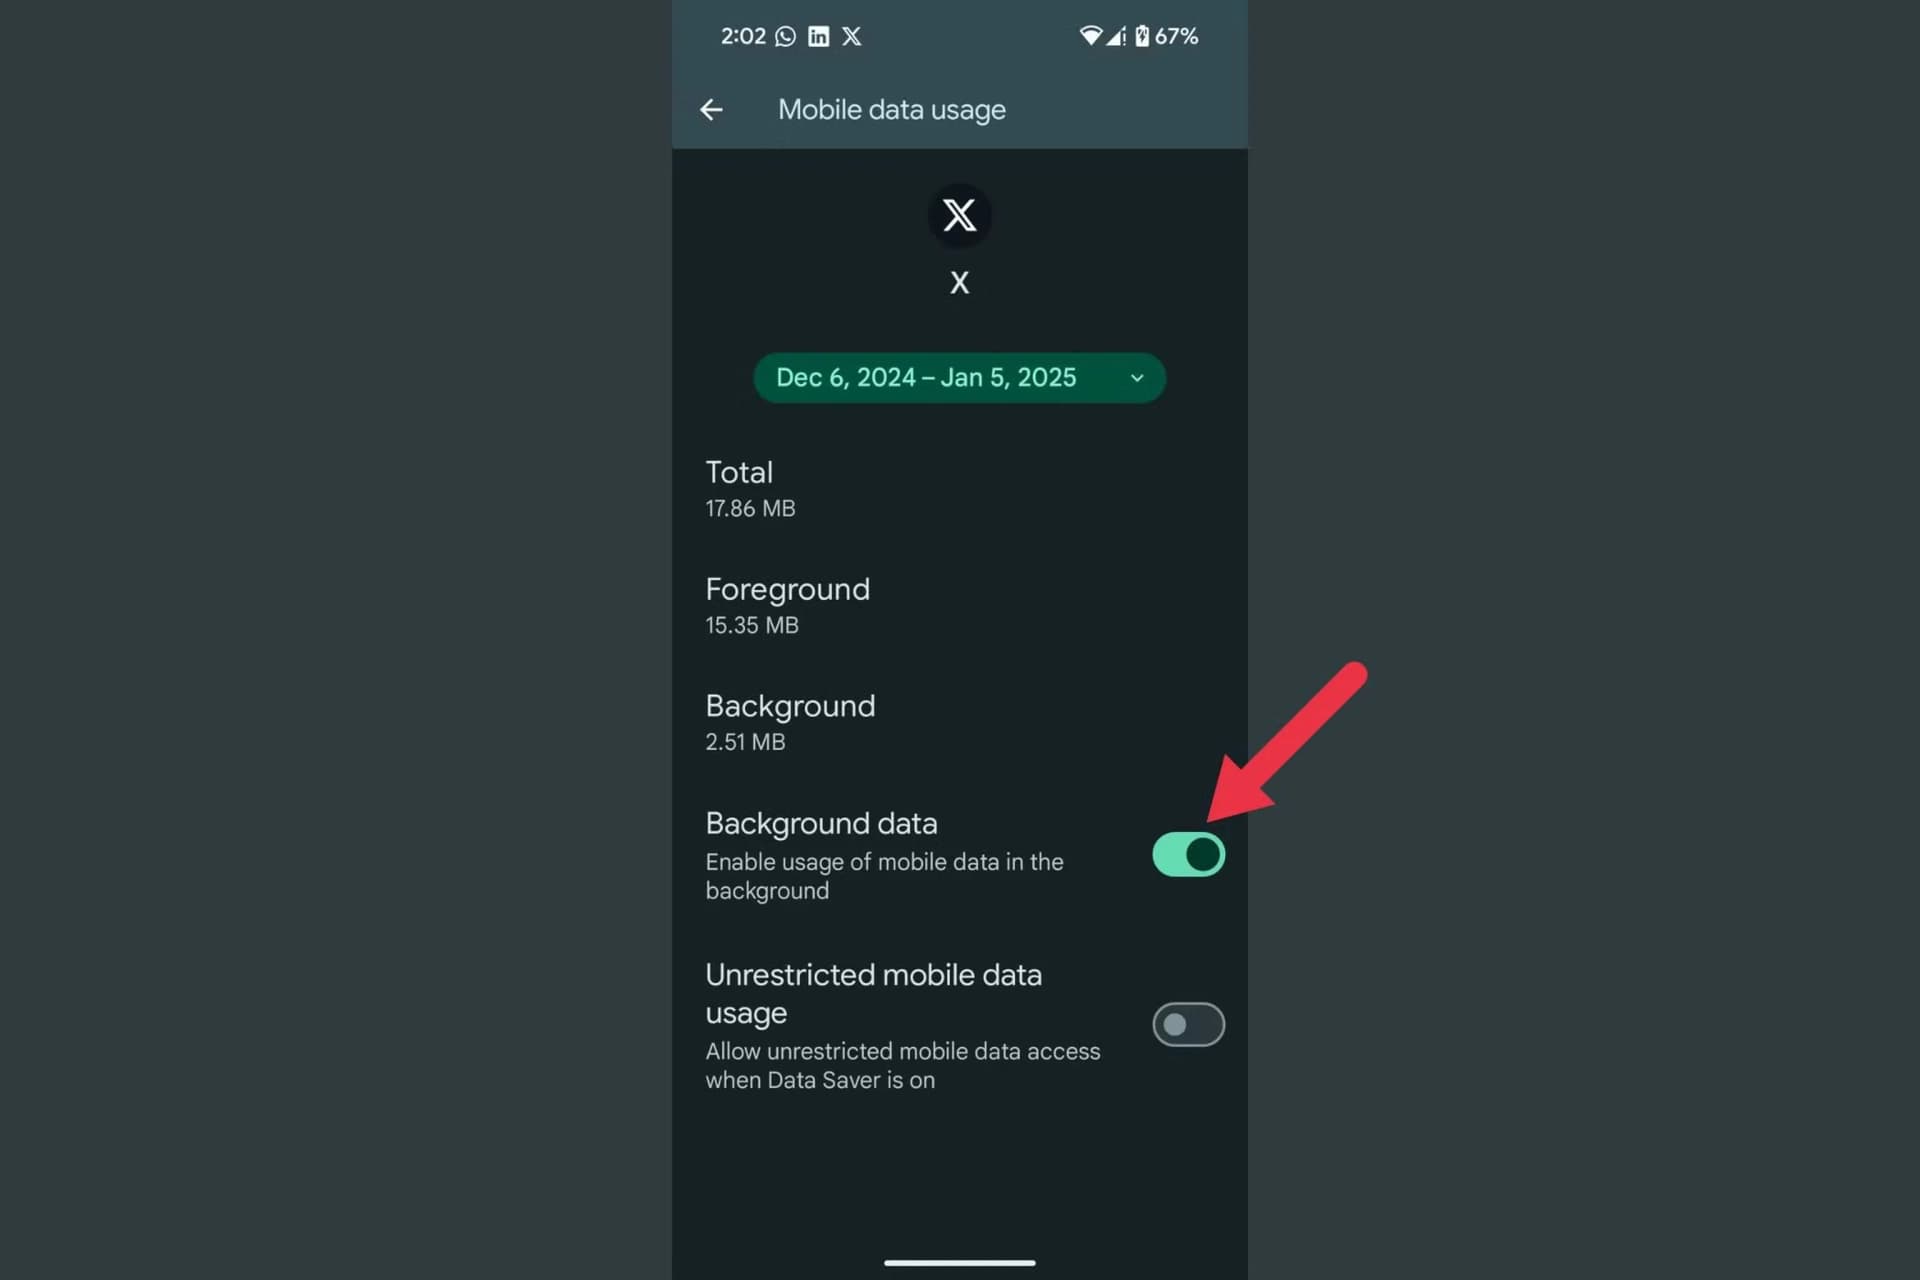Disable the Background data toggle
Screen dimensions: 1920x1280
pyautogui.click(x=1188, y=855)
